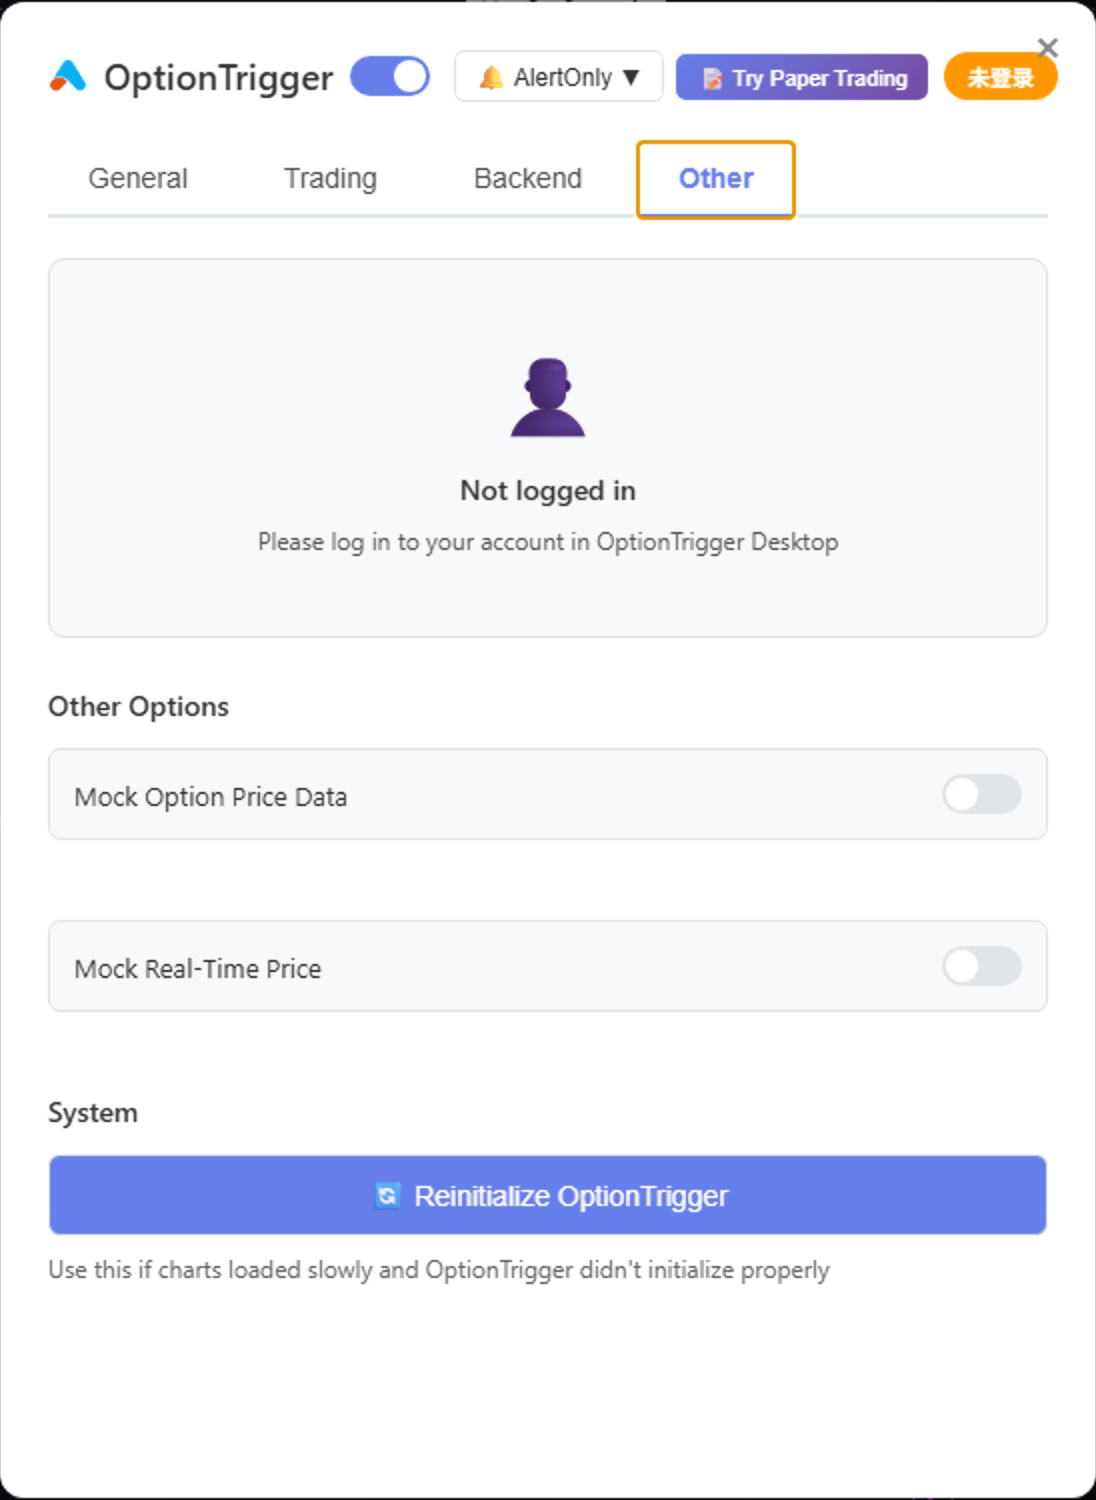Click the purple user avatar icon
The height and width of the screenshot is (1500, 1096).
point(548,397)
